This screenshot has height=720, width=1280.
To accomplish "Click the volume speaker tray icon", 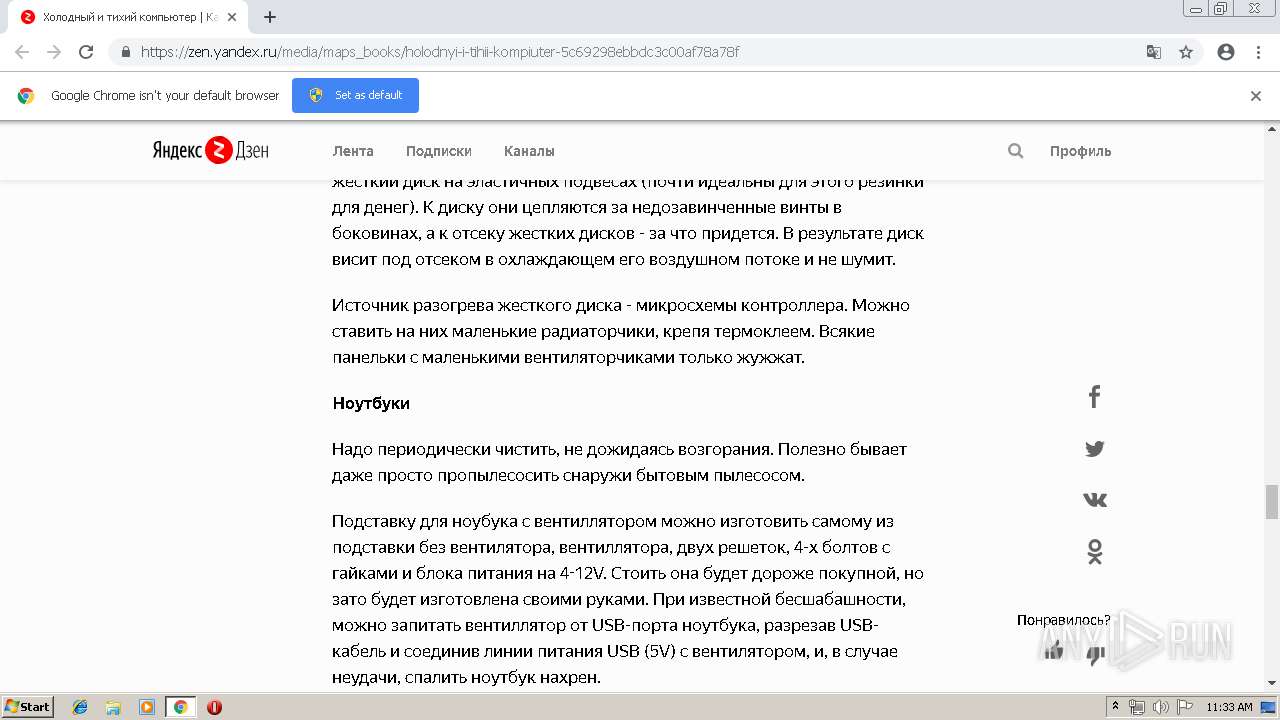I will click(1160, 707).
